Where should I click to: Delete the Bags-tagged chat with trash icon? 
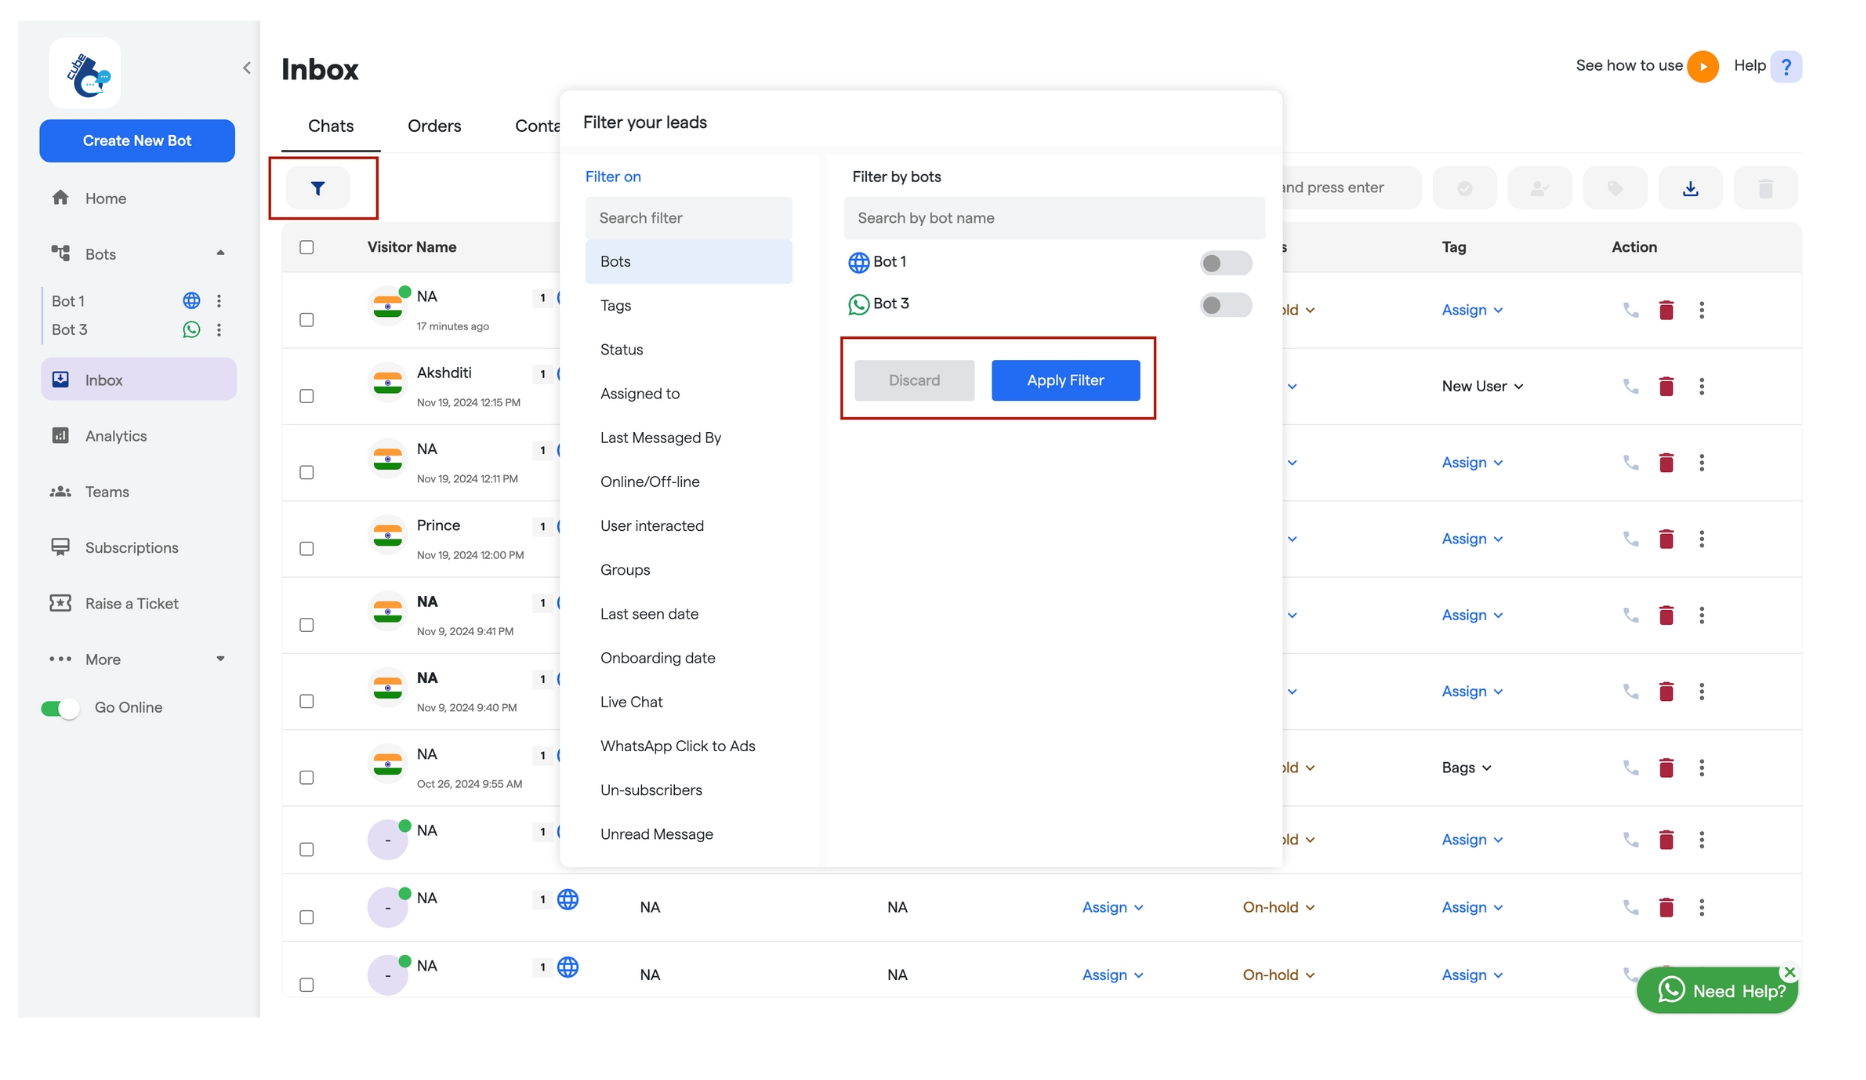pos(1666,768)
